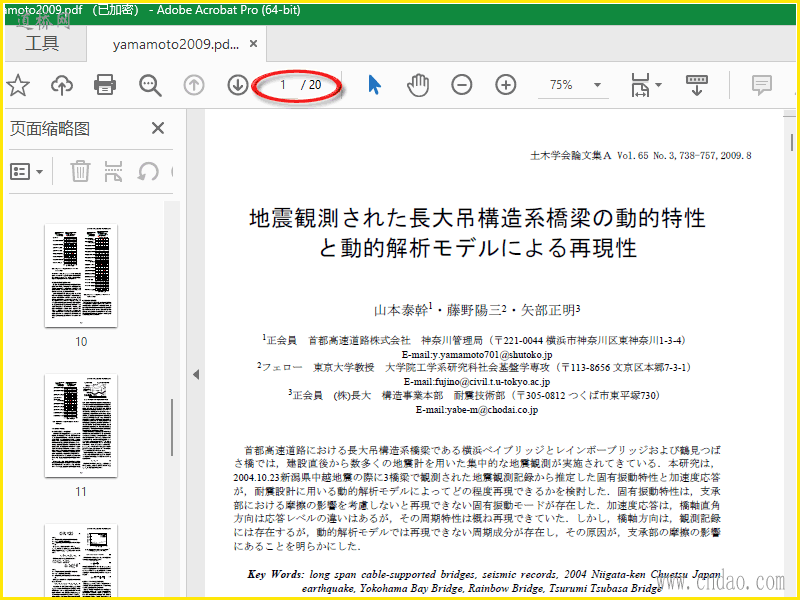Click the page number input field
This screenshot has height=600, width=800.
[284, 85]
